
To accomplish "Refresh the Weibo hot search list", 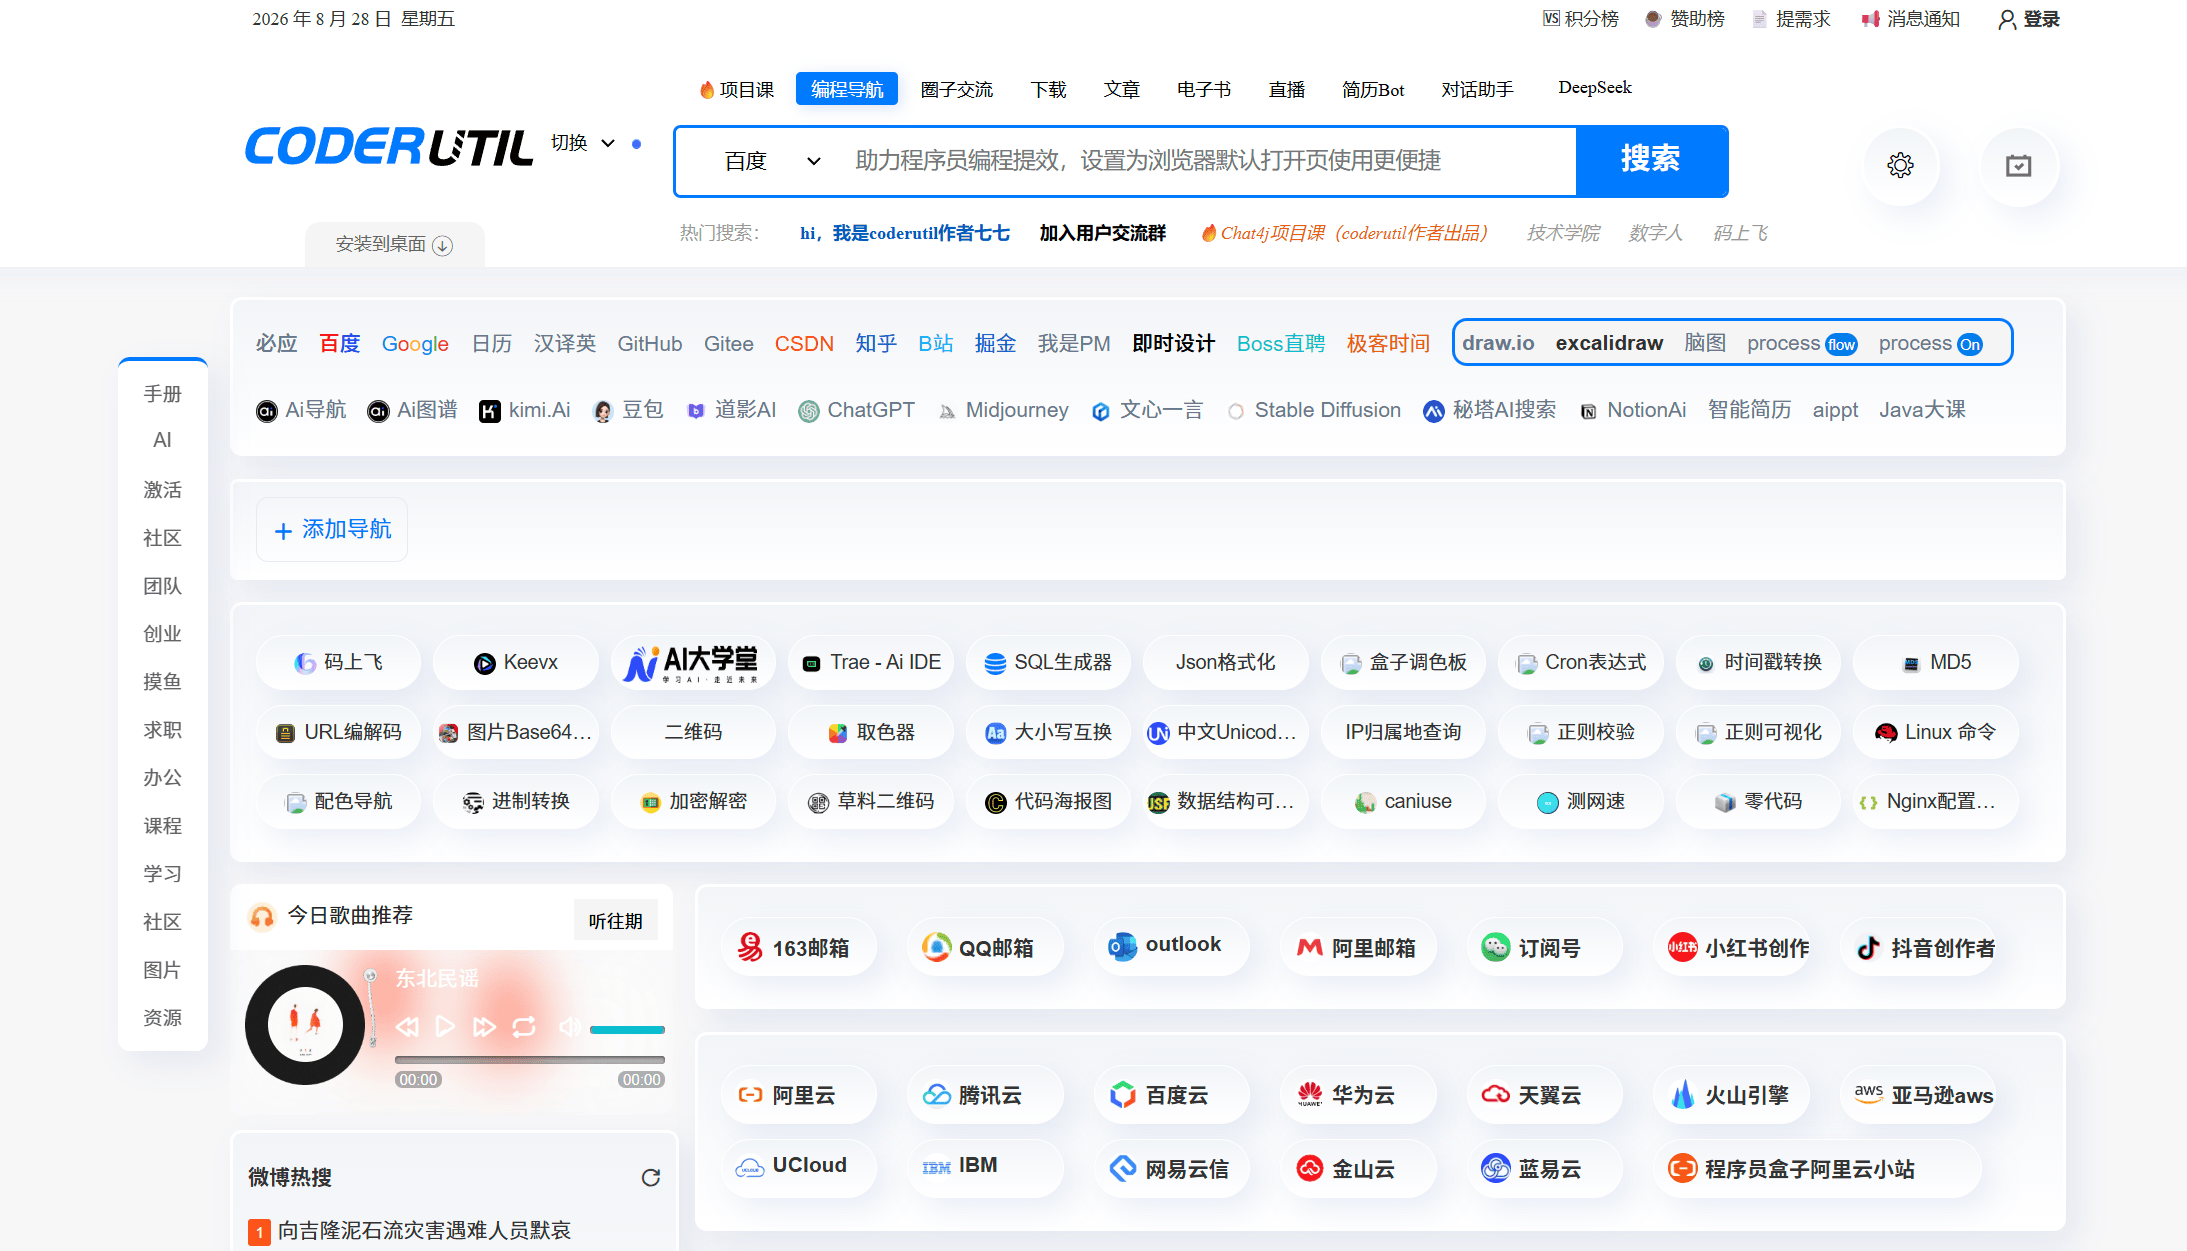I will tap(651, 1177).
